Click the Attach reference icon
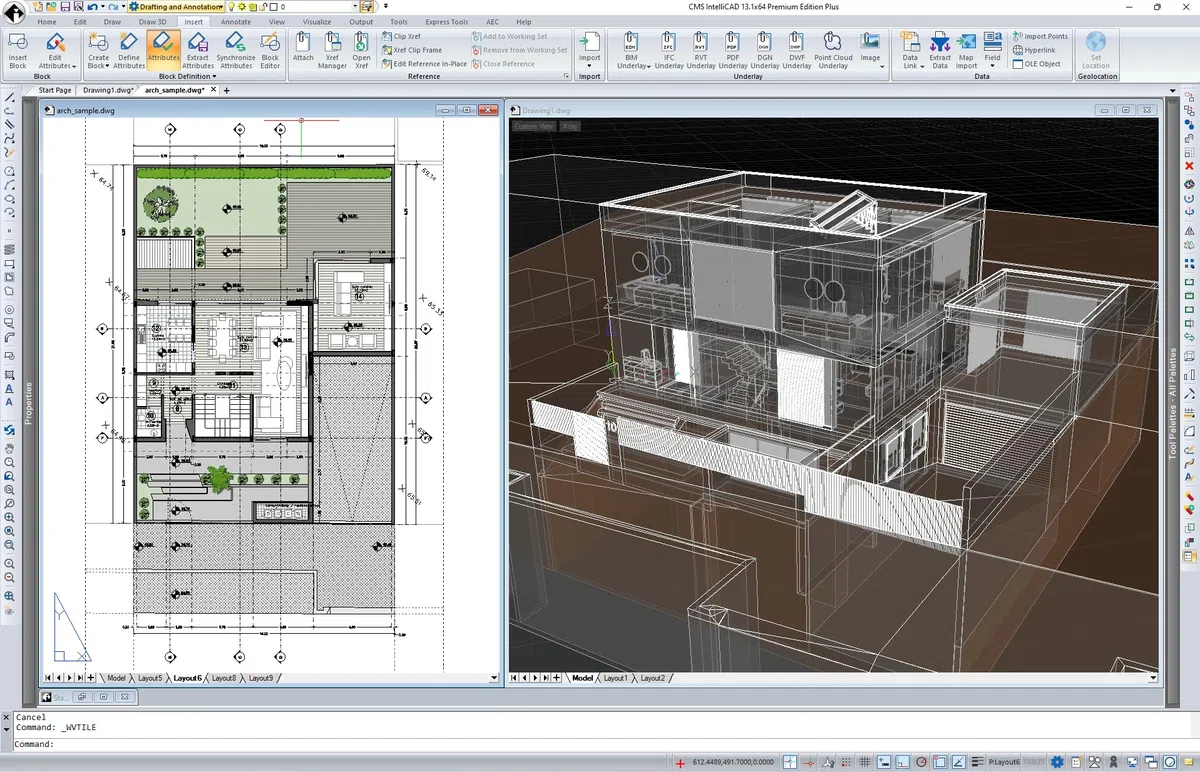The height and width of the screenshot is (772, 1200). tap(303, 42)
